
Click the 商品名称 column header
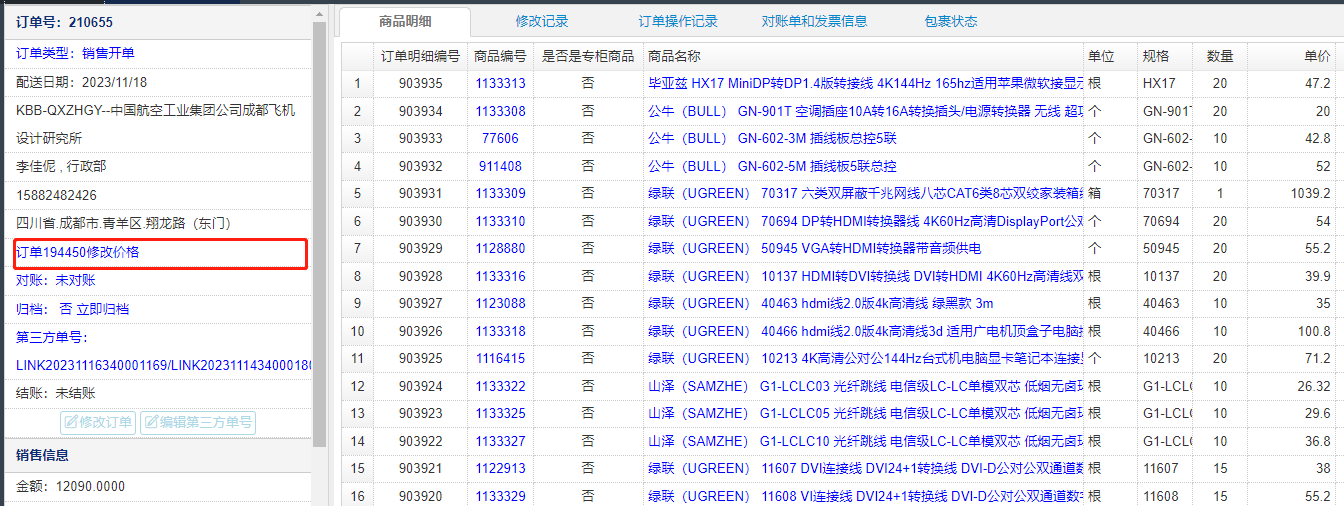click(864, 57)
